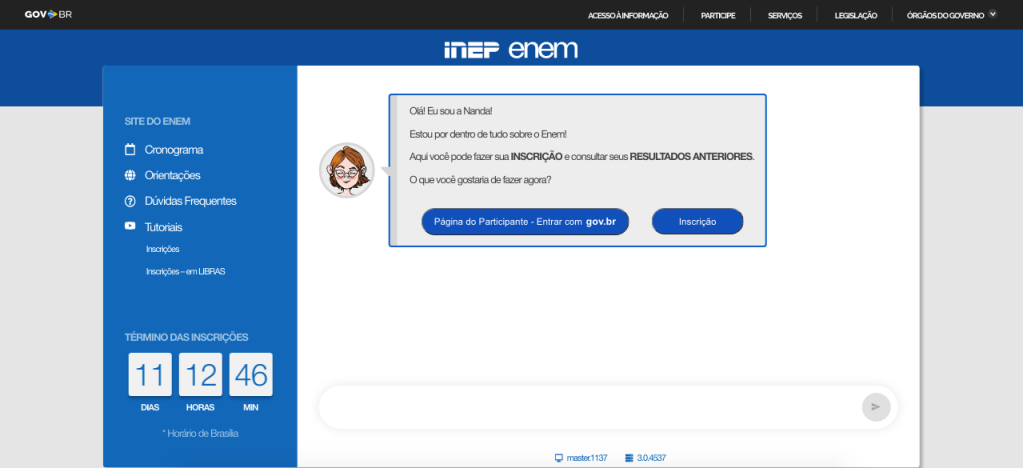Open the Dúvidas Frequentes link
This screenshot has width=1023, height=468.
tap(191, 201)
